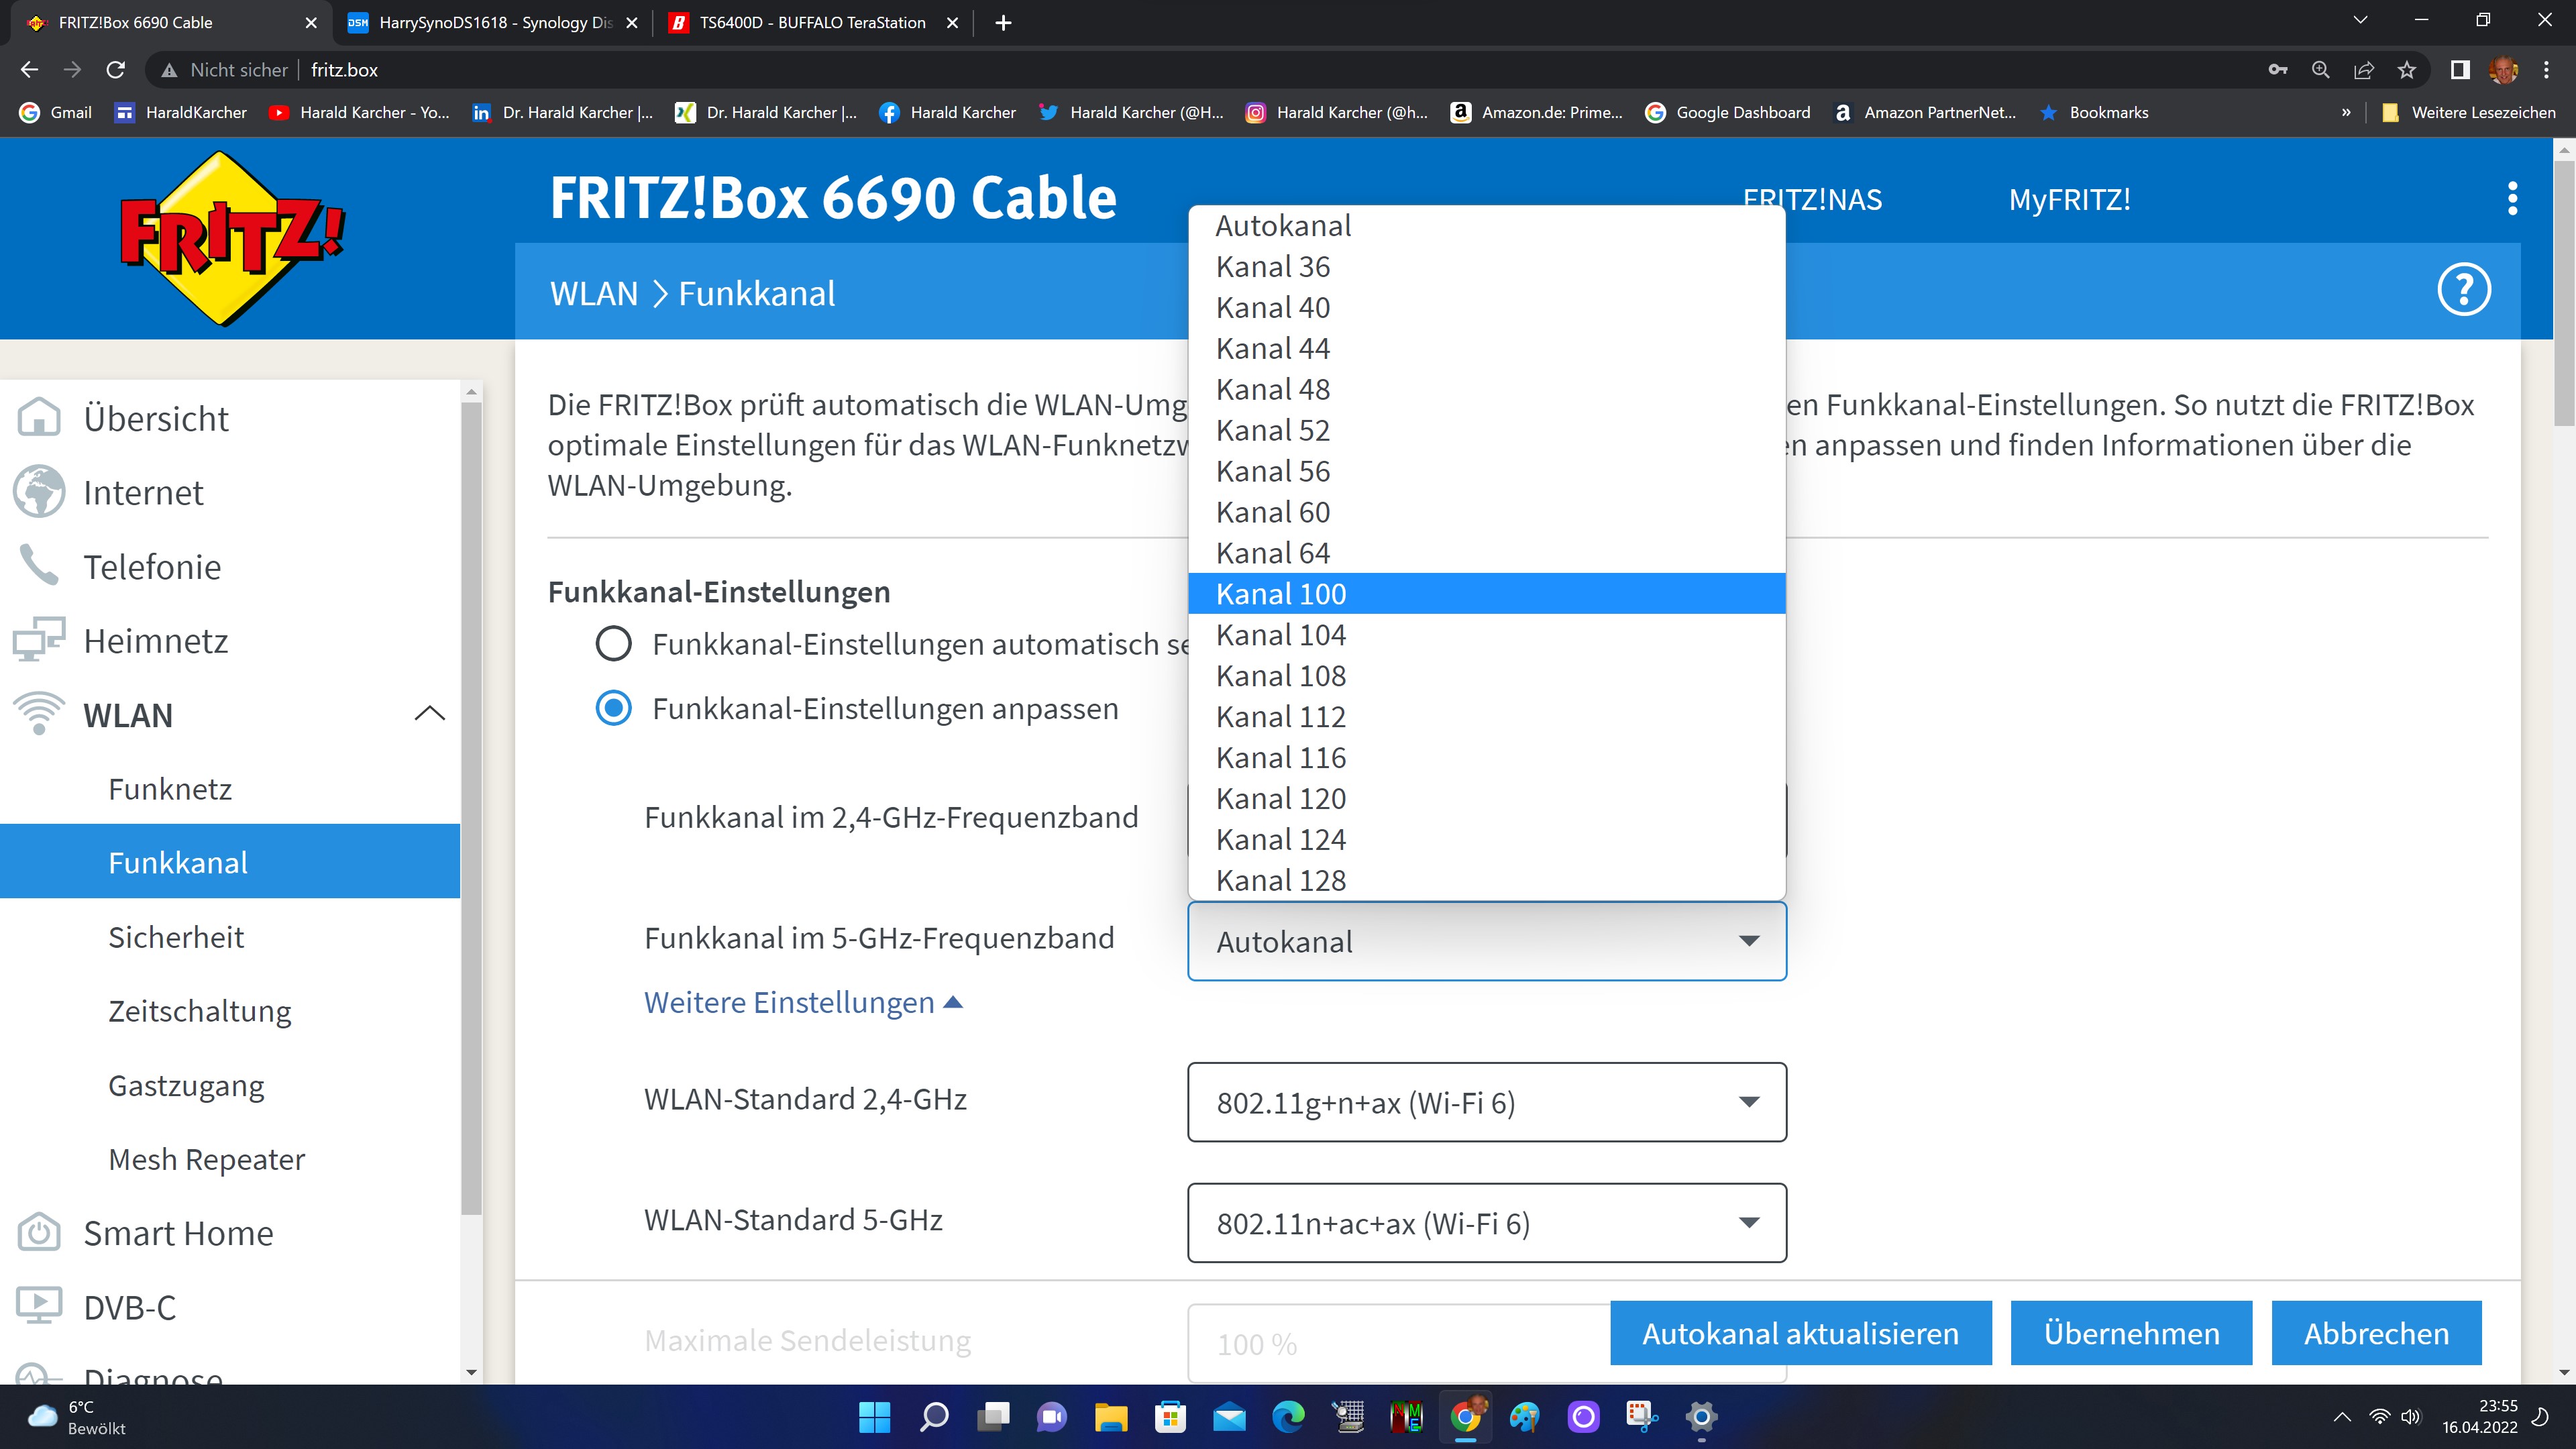Click the Smart Home icon in the sidebar
2576x1449 pixels.
point(40,1233)
